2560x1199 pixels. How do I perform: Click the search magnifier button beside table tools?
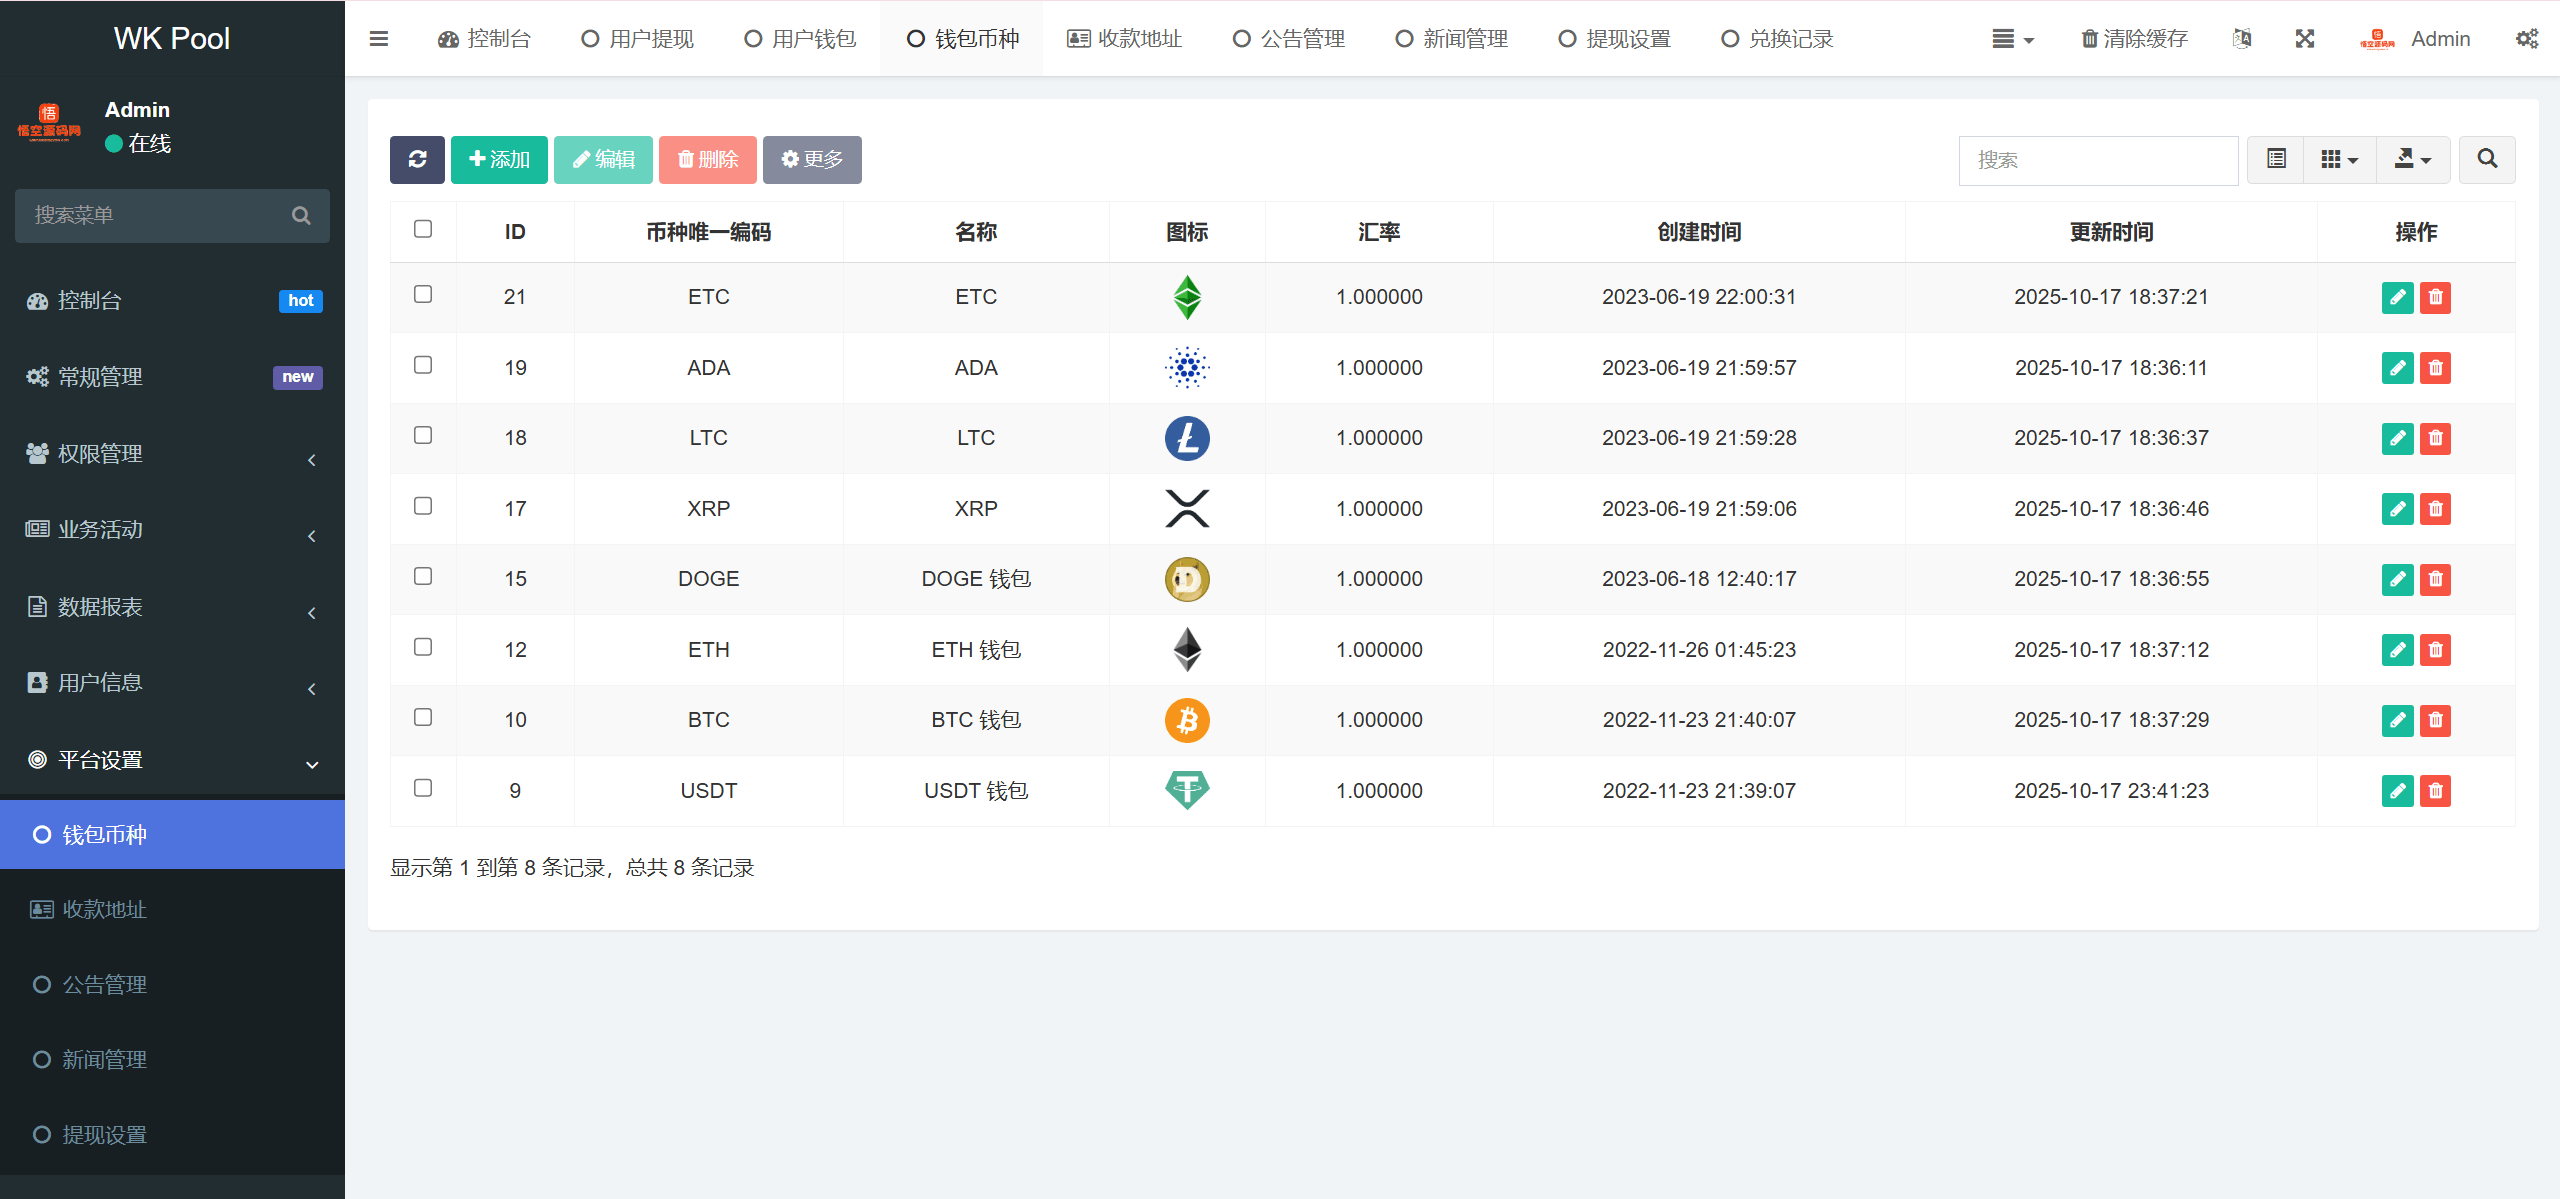click(x=2487, y=159)
